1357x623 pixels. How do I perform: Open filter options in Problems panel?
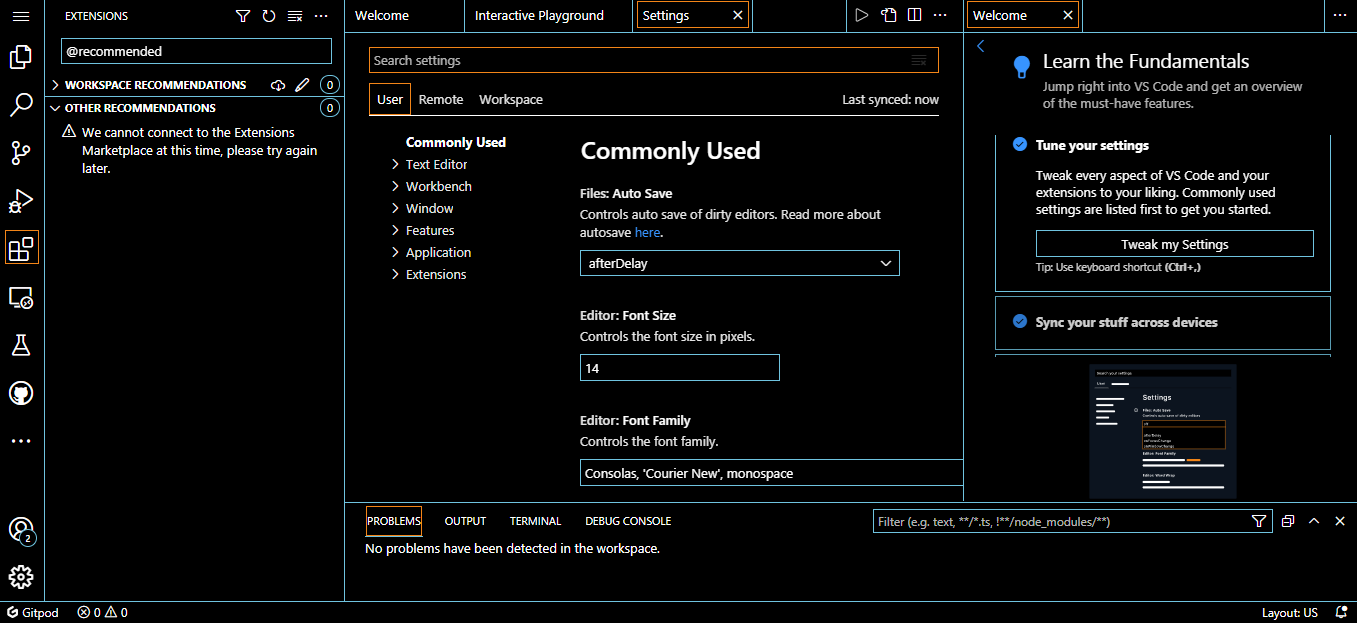(1259, 521)
